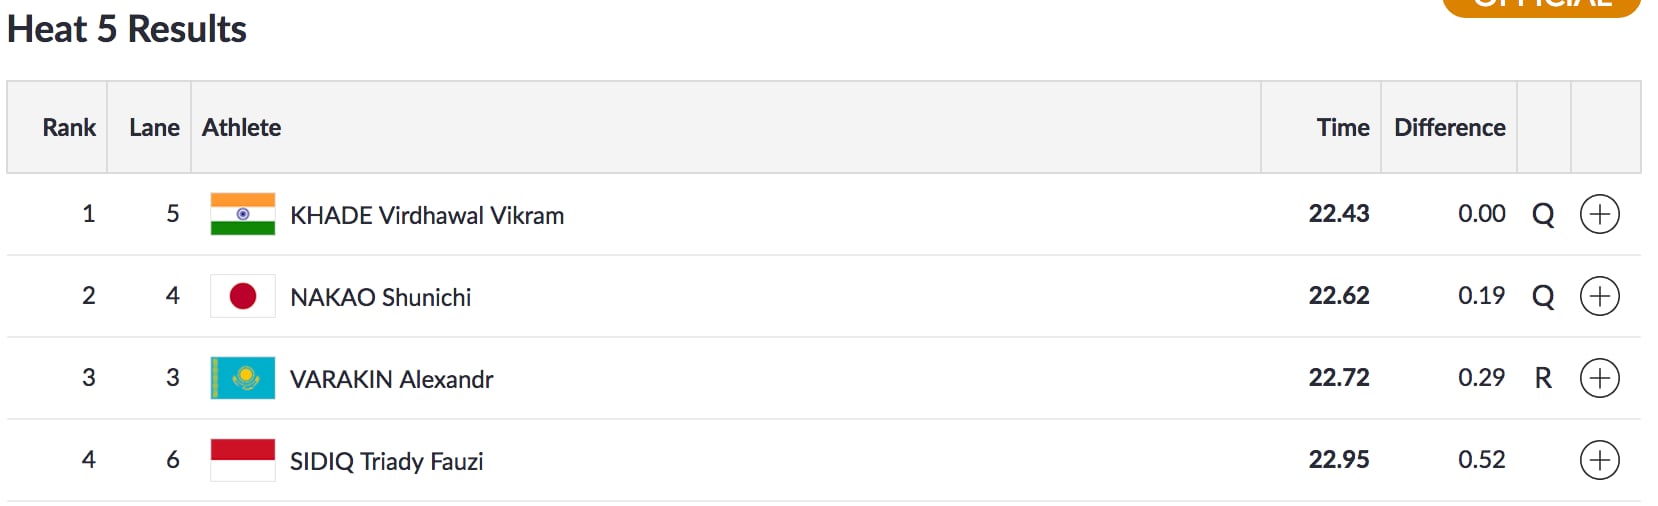This screenshot has height=506, width=1658.
Task: Click the Q qualification mark for KHADE
Action: [1543, 215]
